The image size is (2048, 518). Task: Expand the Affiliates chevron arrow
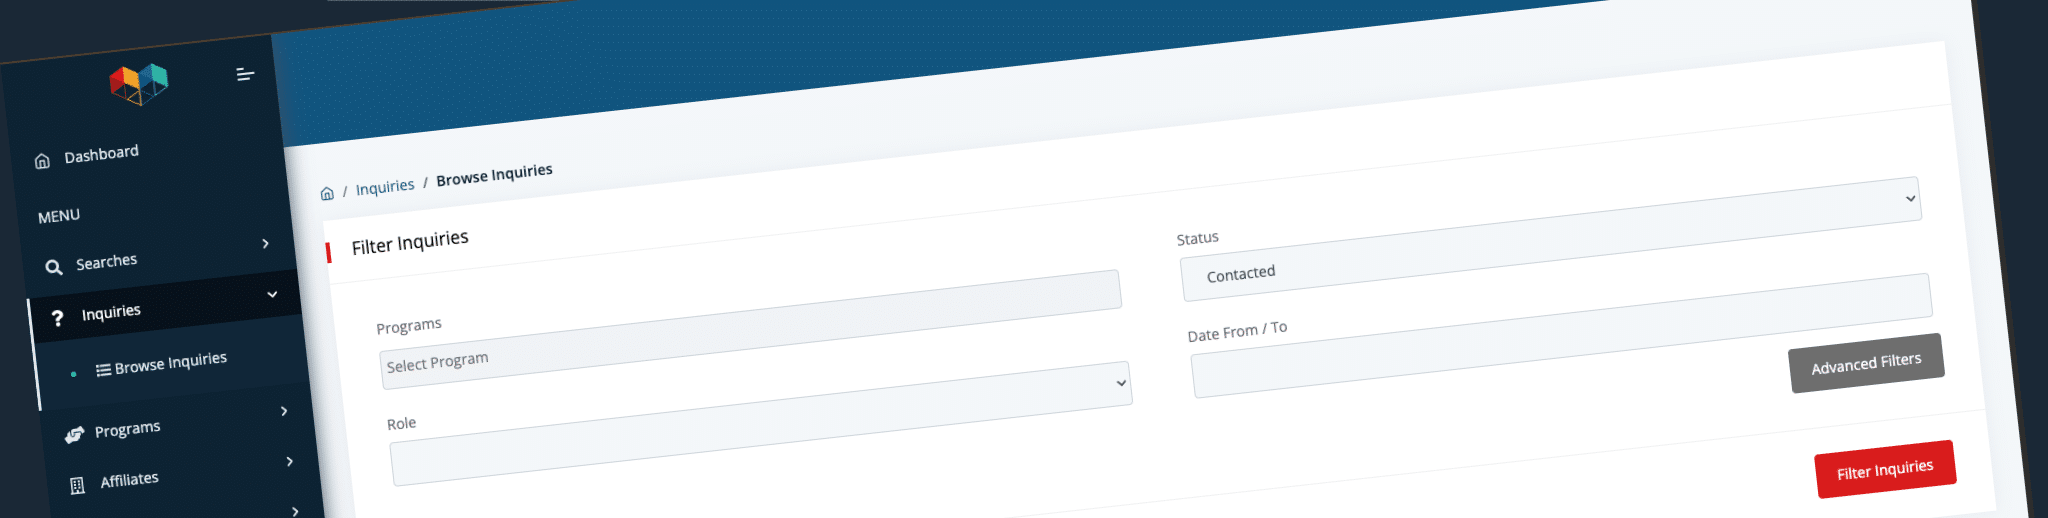coord(290,461)
